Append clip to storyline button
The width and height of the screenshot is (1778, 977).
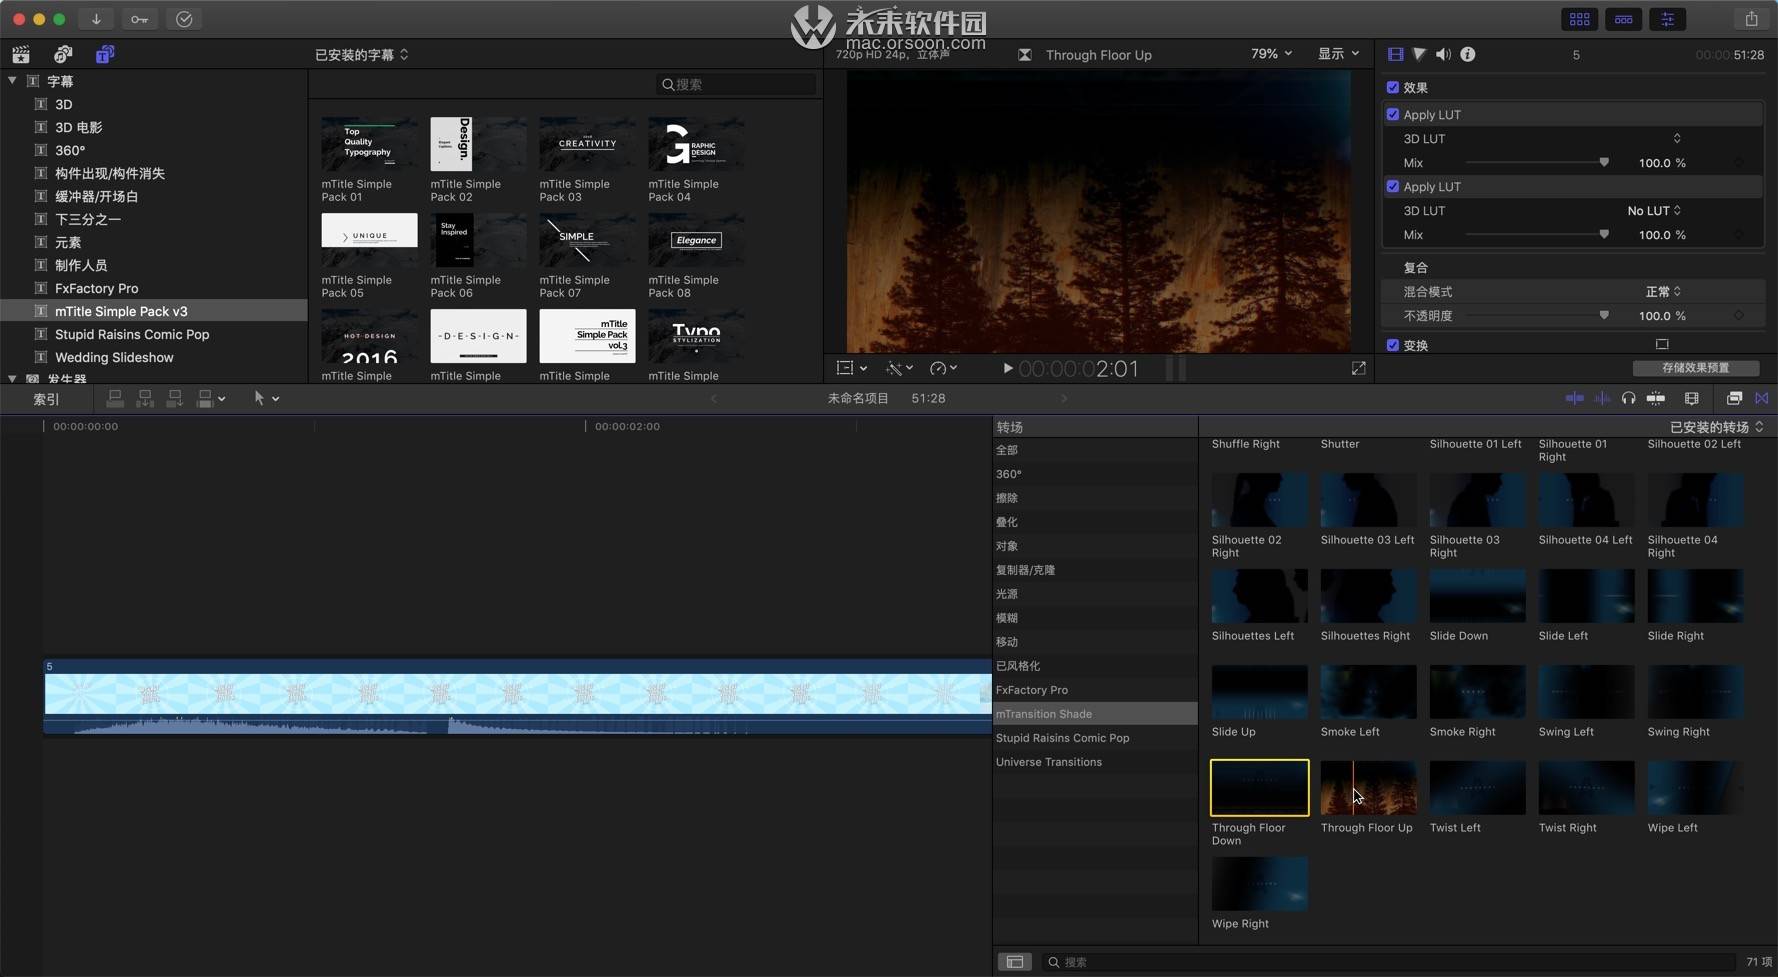pyautogui.click(x=175, y=398)
